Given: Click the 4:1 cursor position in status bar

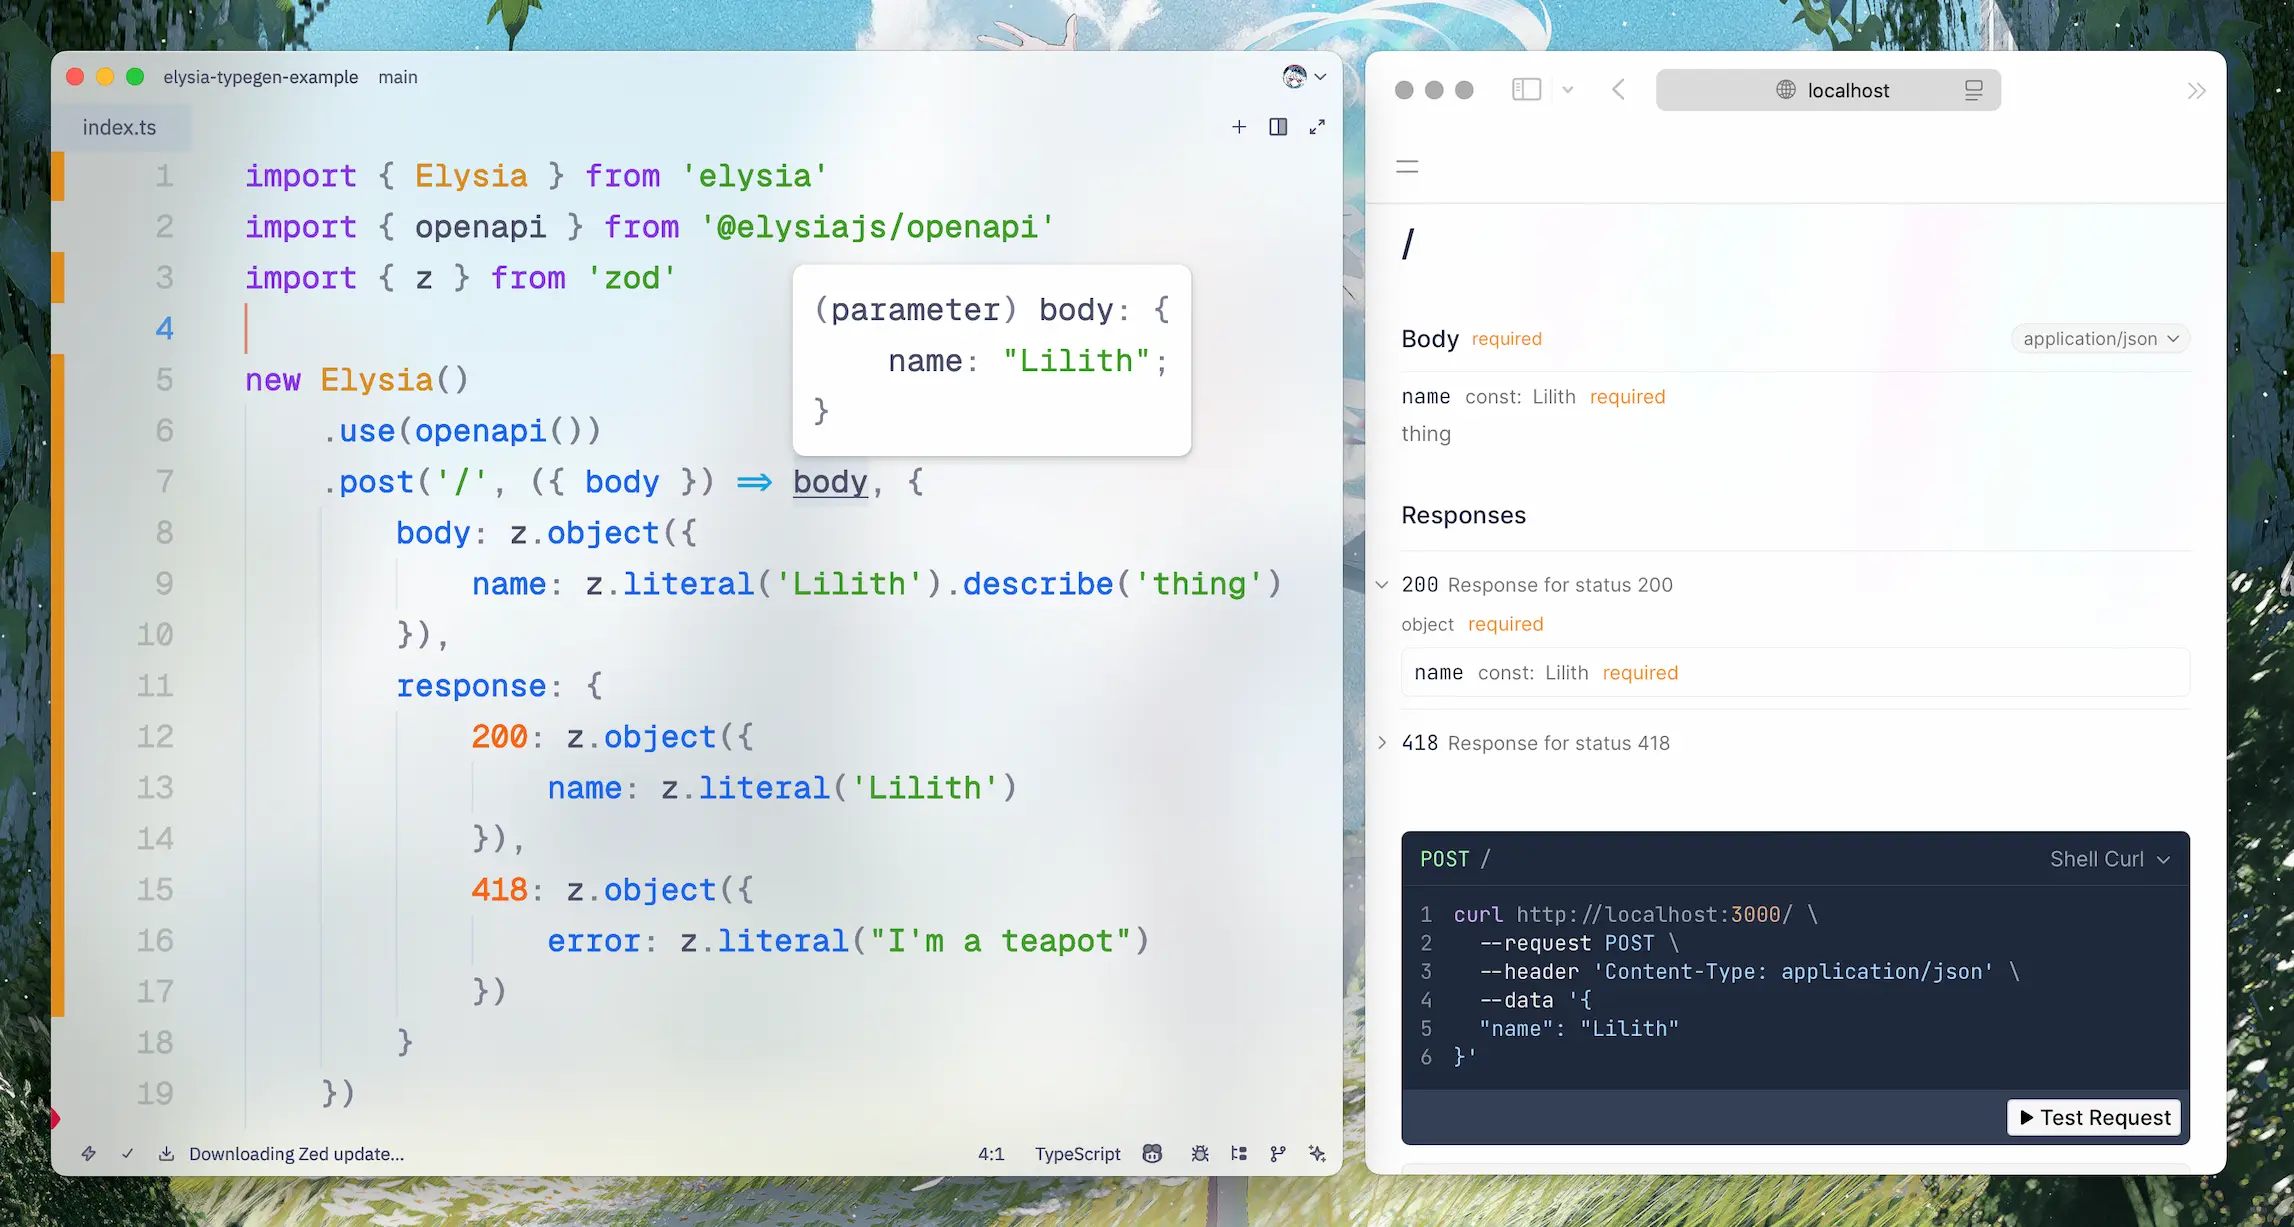Looking at the screenshot, I should pos(991,1153).
